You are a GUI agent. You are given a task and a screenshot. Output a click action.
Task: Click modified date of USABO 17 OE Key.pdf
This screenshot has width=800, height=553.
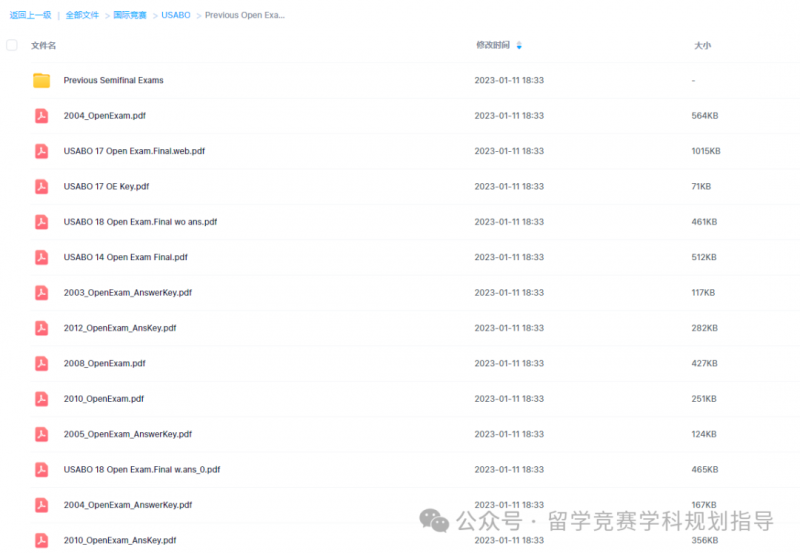(x=509, y=187)
